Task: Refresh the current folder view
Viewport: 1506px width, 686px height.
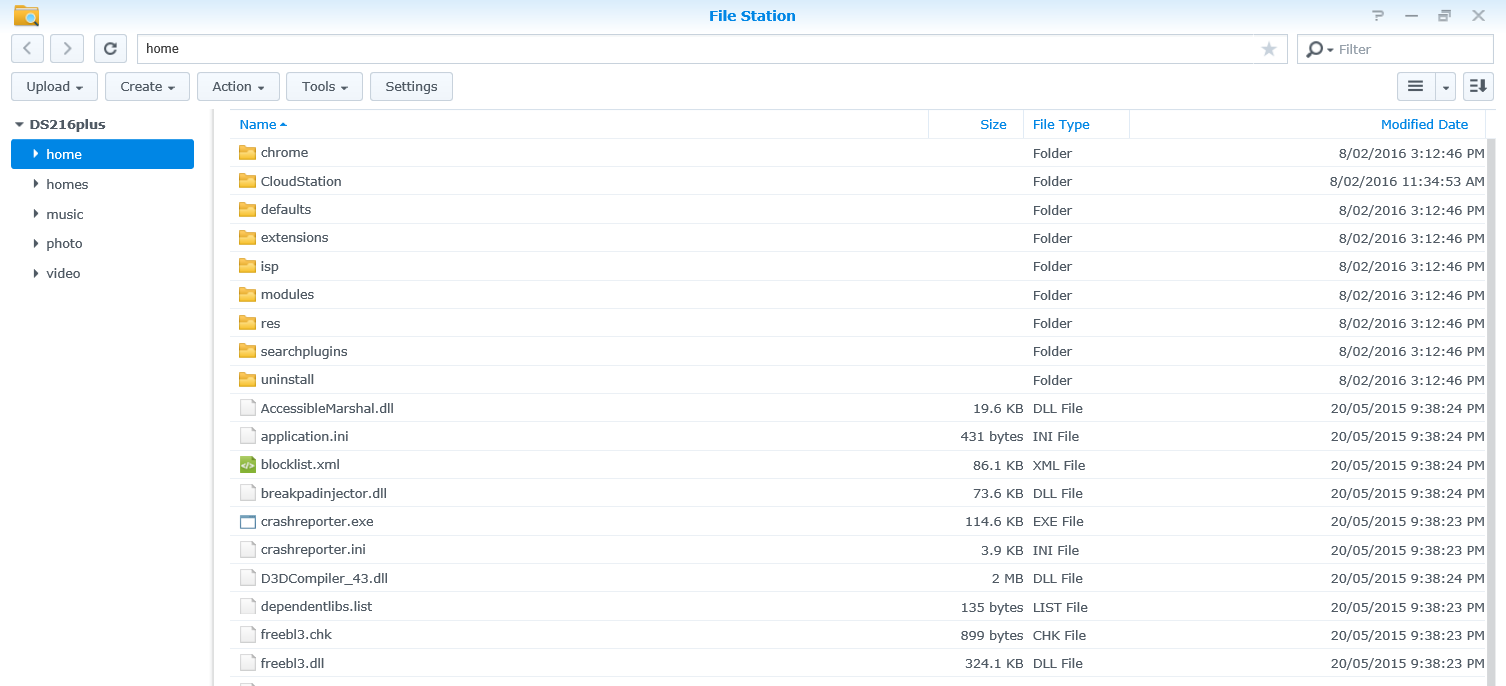Action: click(110, 48)
